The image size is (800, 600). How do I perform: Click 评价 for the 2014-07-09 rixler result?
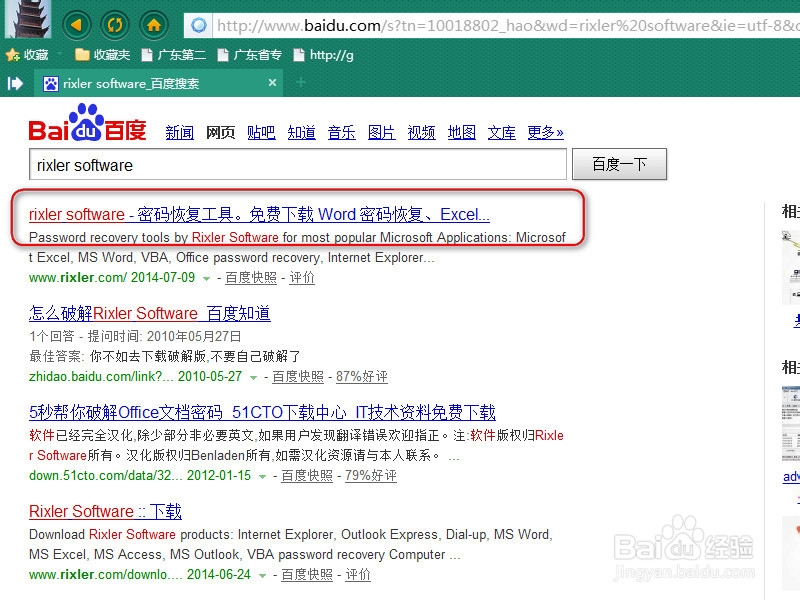(x=302, y=278)
